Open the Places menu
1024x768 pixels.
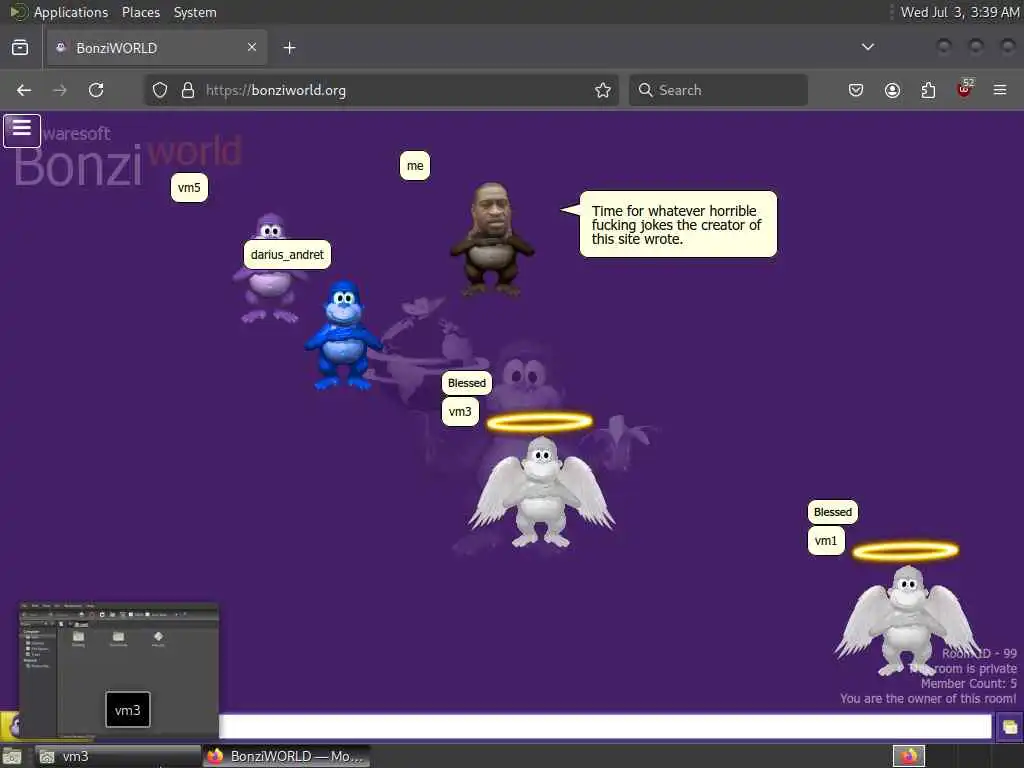coord(141,12)
